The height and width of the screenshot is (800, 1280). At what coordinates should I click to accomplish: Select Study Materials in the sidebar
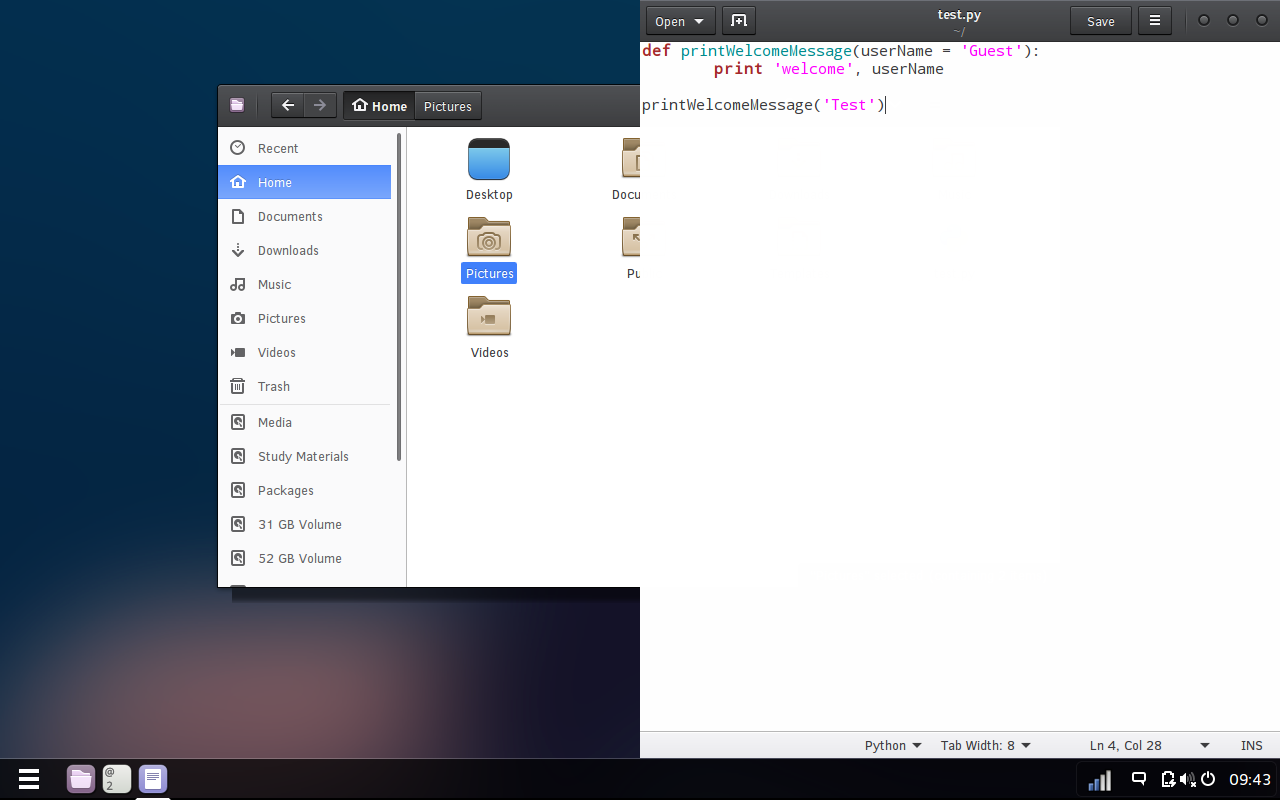coord(305,456)
